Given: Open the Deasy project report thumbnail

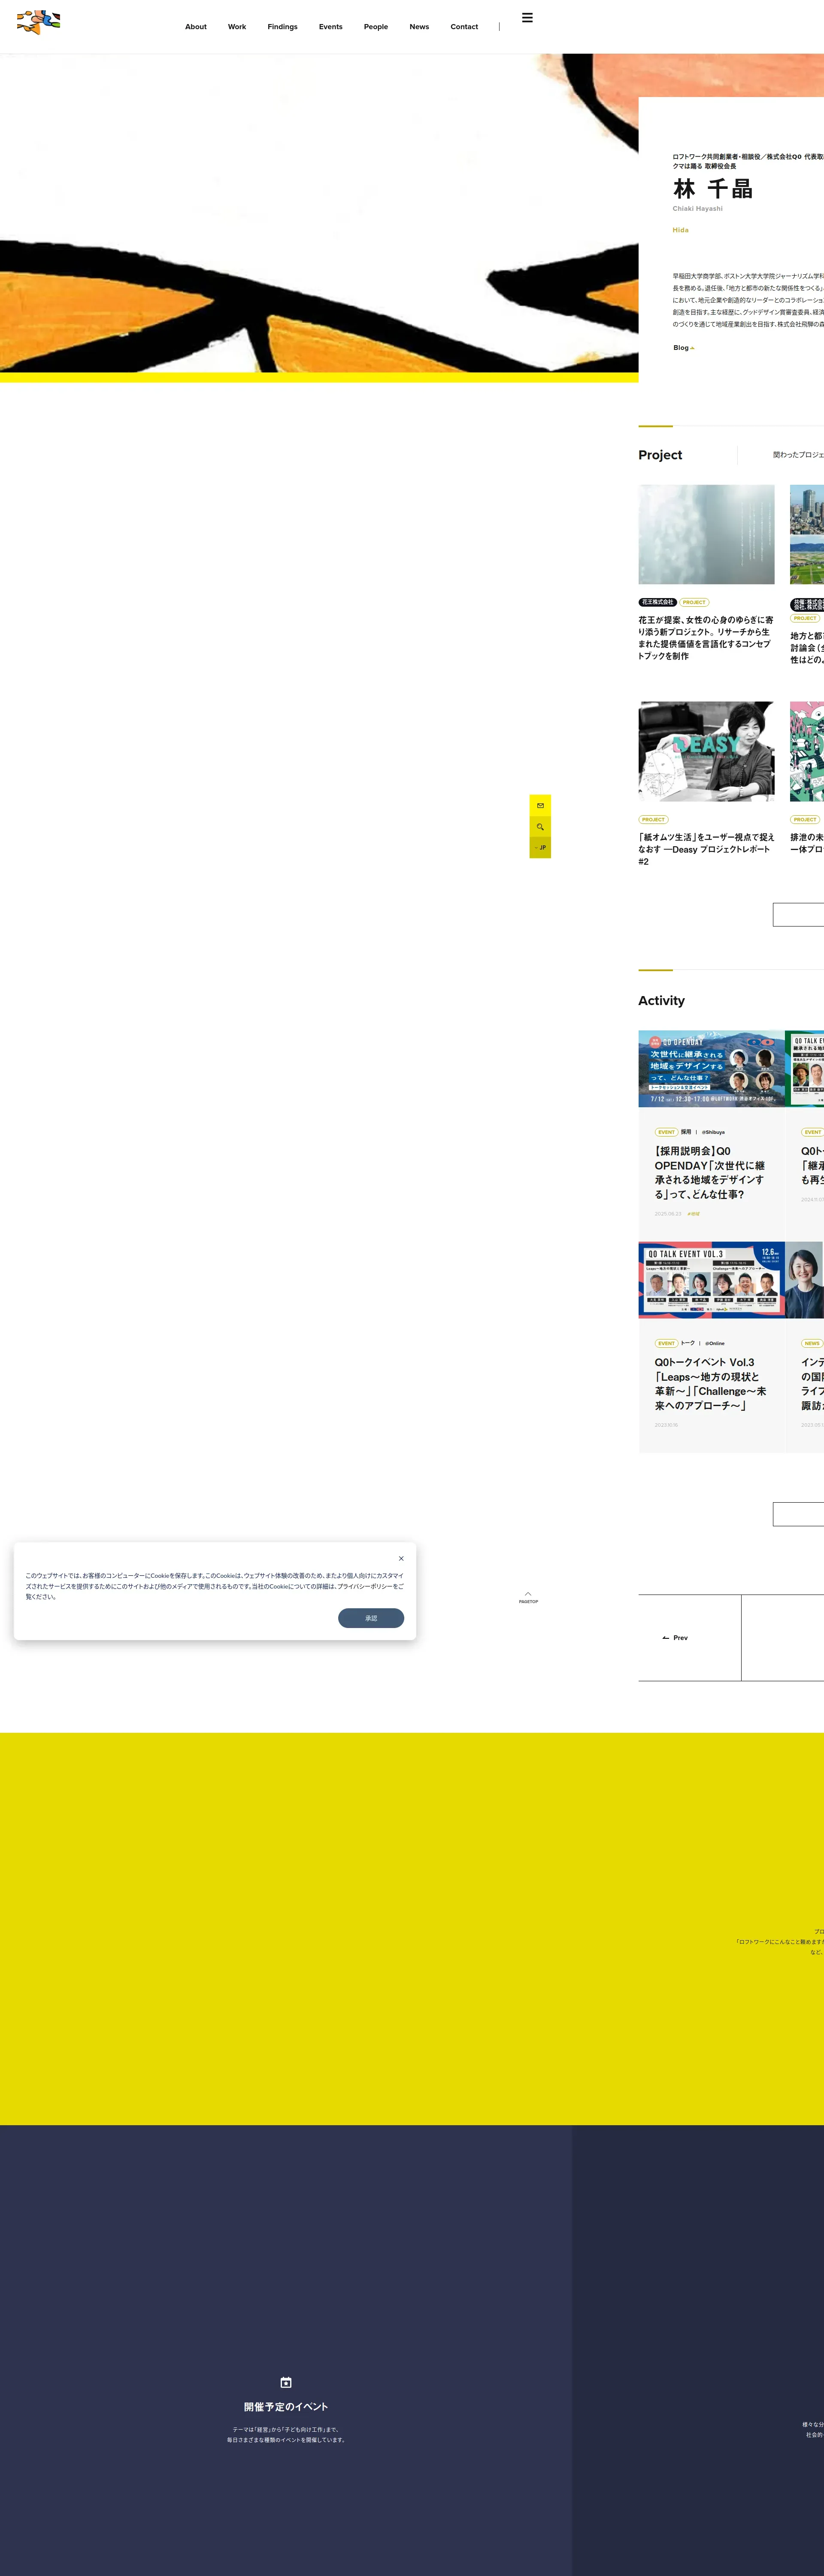Looking at the screenshot, I should [706, 751].
